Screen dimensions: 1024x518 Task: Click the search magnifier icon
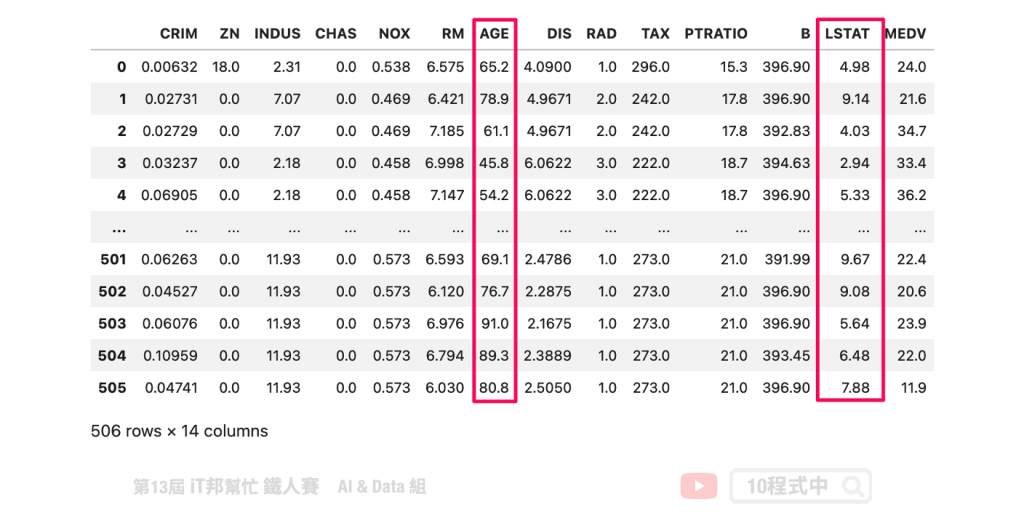click(852, 487)
